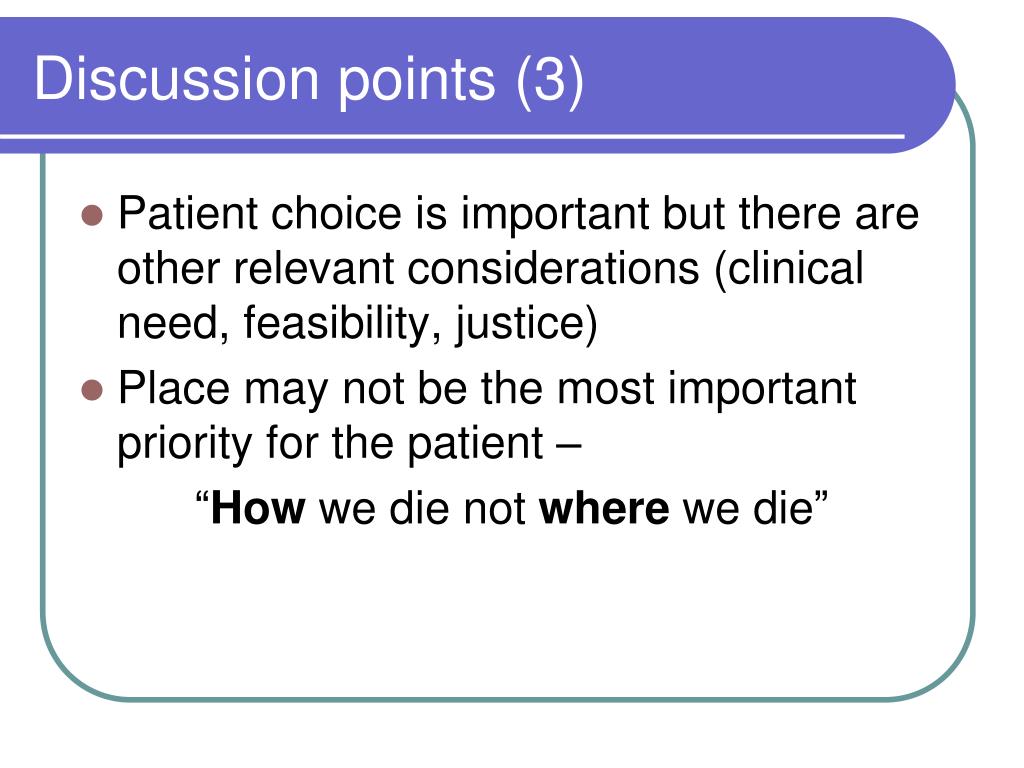The height and width of the screenshot is (768, 1024).
Task: Click the line "other relevant considerations (clinical"
Action: pyautogui.click(x=490, y=268)
